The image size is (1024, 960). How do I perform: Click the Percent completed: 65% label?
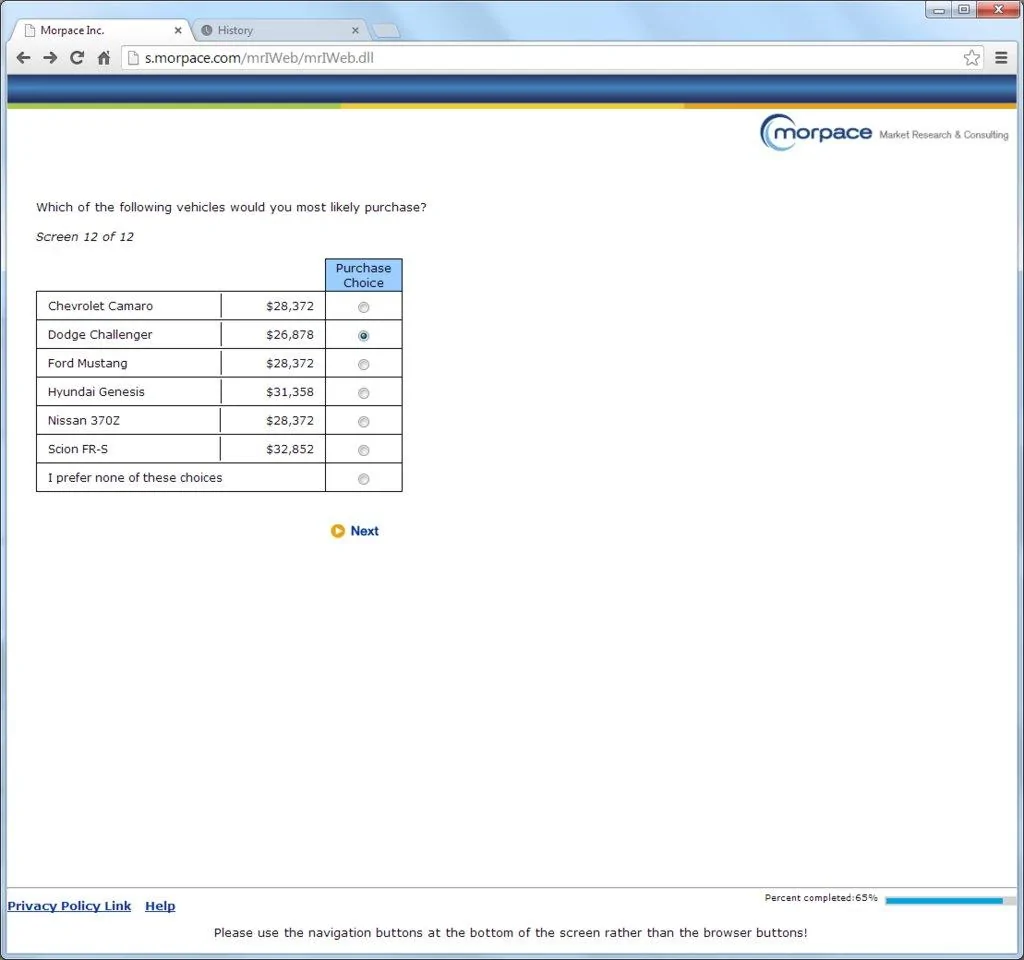click(x=821, y=898)
